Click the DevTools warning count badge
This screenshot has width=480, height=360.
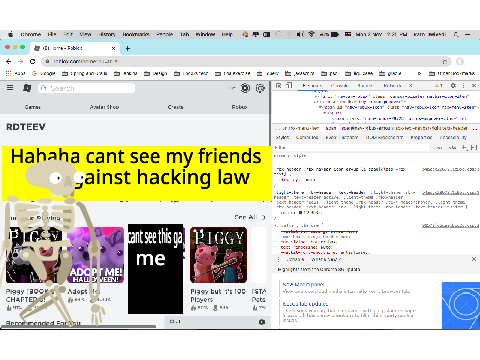pyautogui.click(x=438, y=86)
